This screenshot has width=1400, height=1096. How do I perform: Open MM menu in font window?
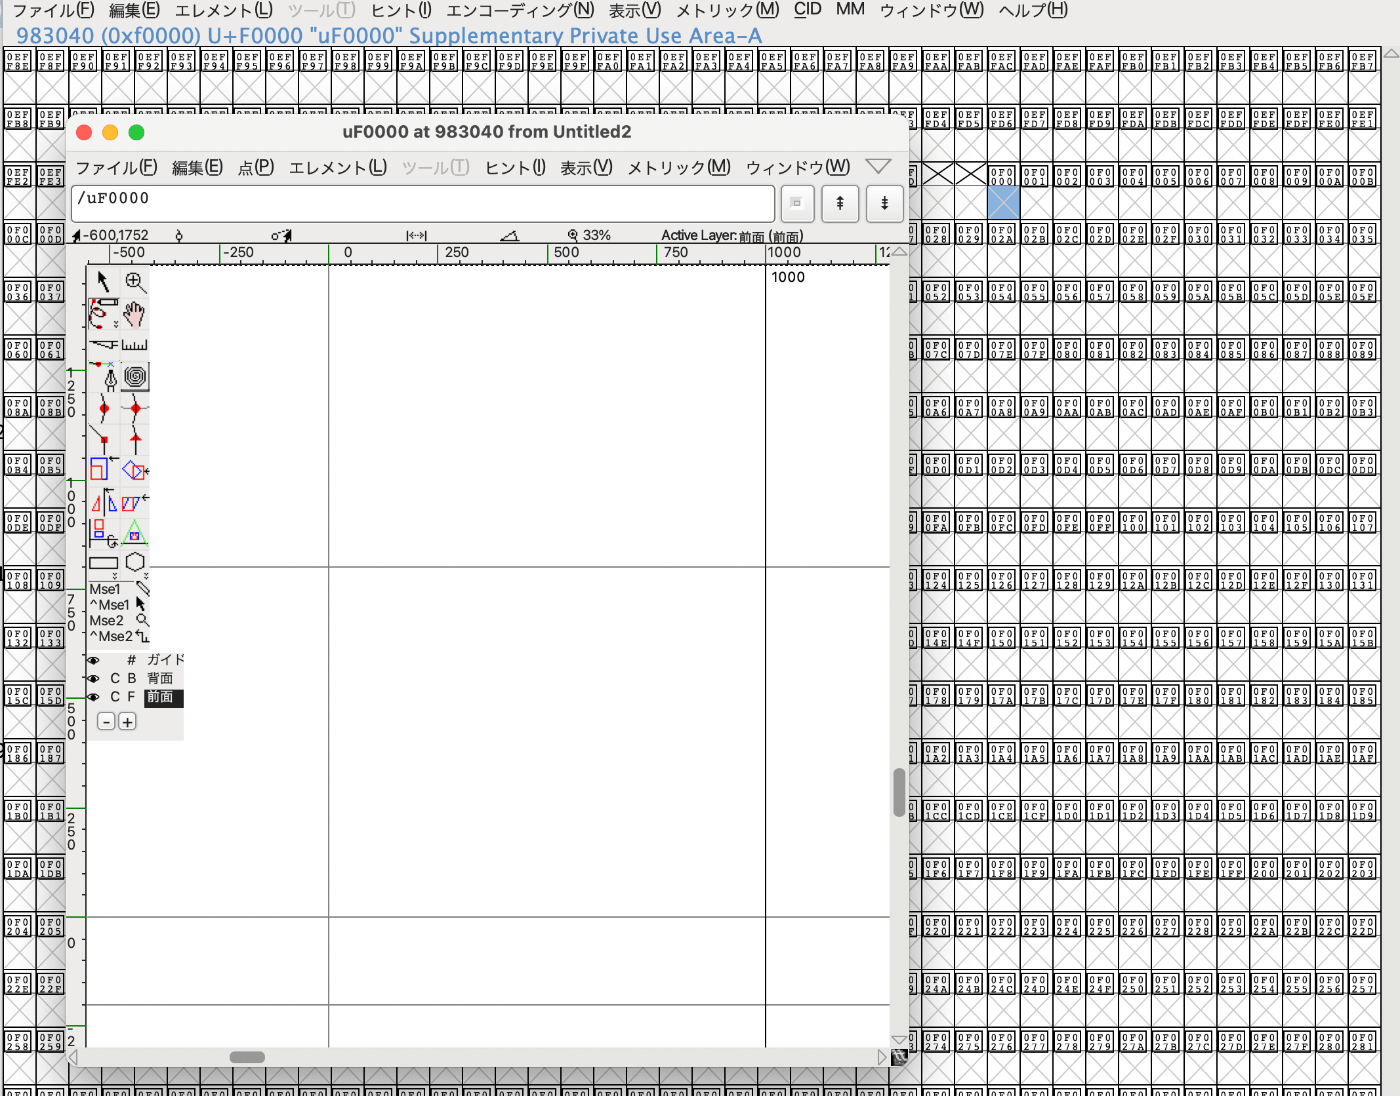click(850, 9)
